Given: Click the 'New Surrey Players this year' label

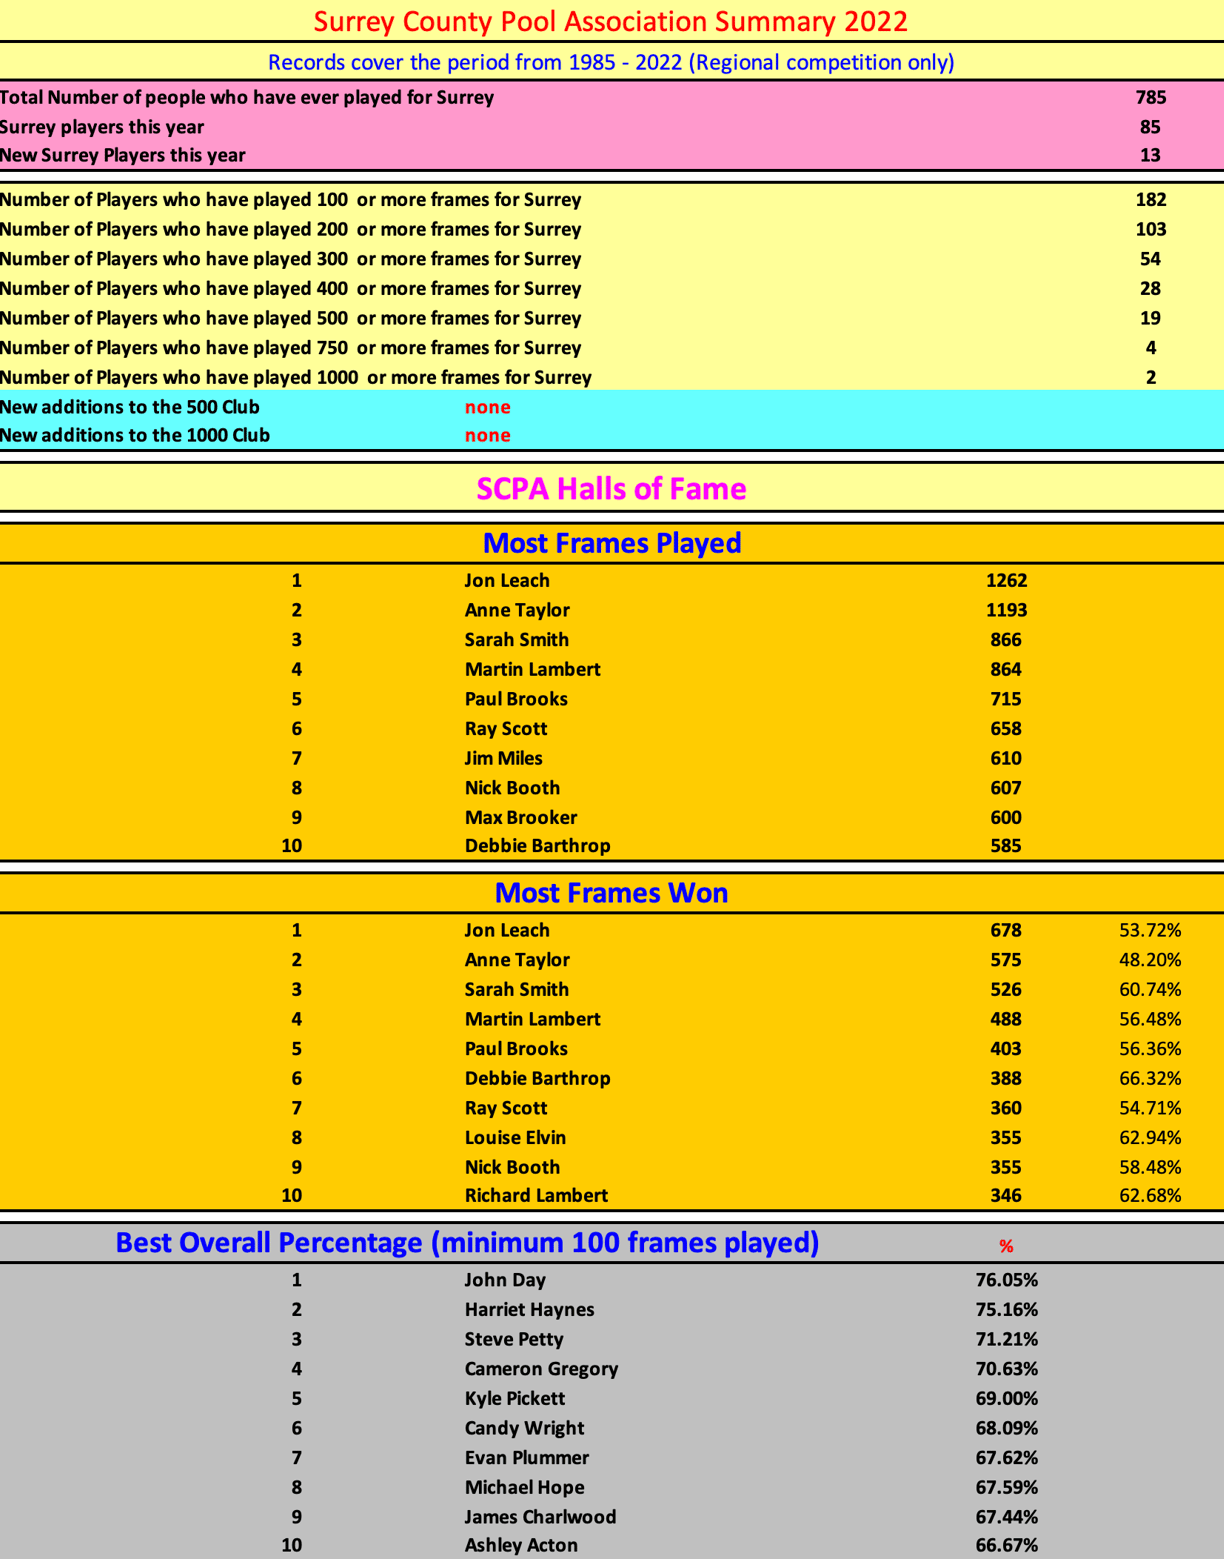Looking at the screenshot, I should point(123,155).
